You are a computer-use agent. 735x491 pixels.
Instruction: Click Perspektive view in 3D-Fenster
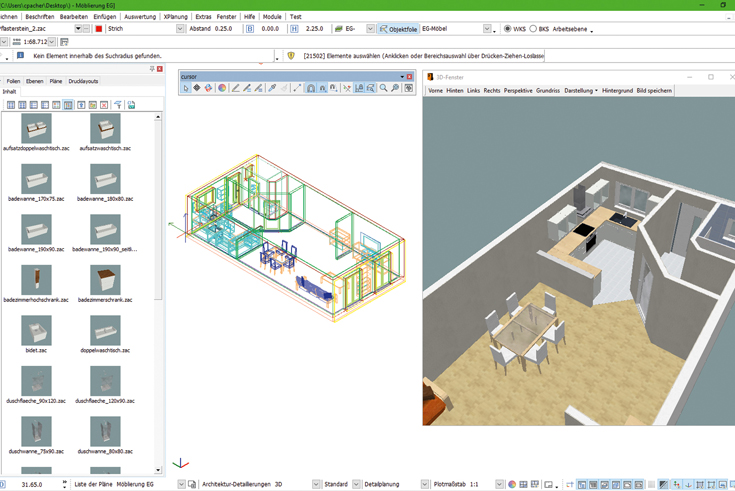[x=518, y=91]
